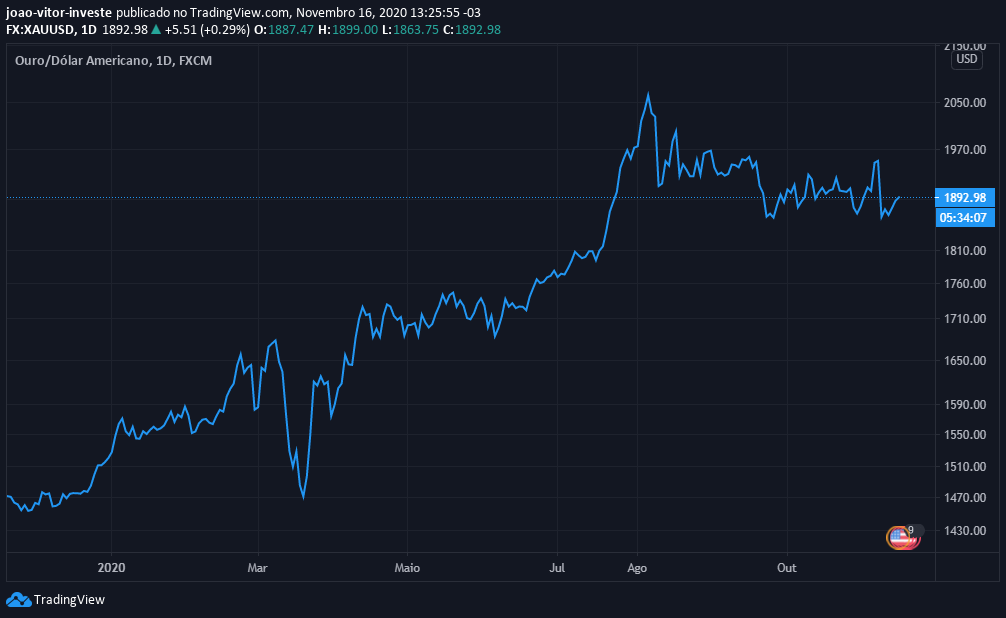Click the Mar label on time axis
This screenshot has height=618, width=1006.
click(x=257, y=568)
